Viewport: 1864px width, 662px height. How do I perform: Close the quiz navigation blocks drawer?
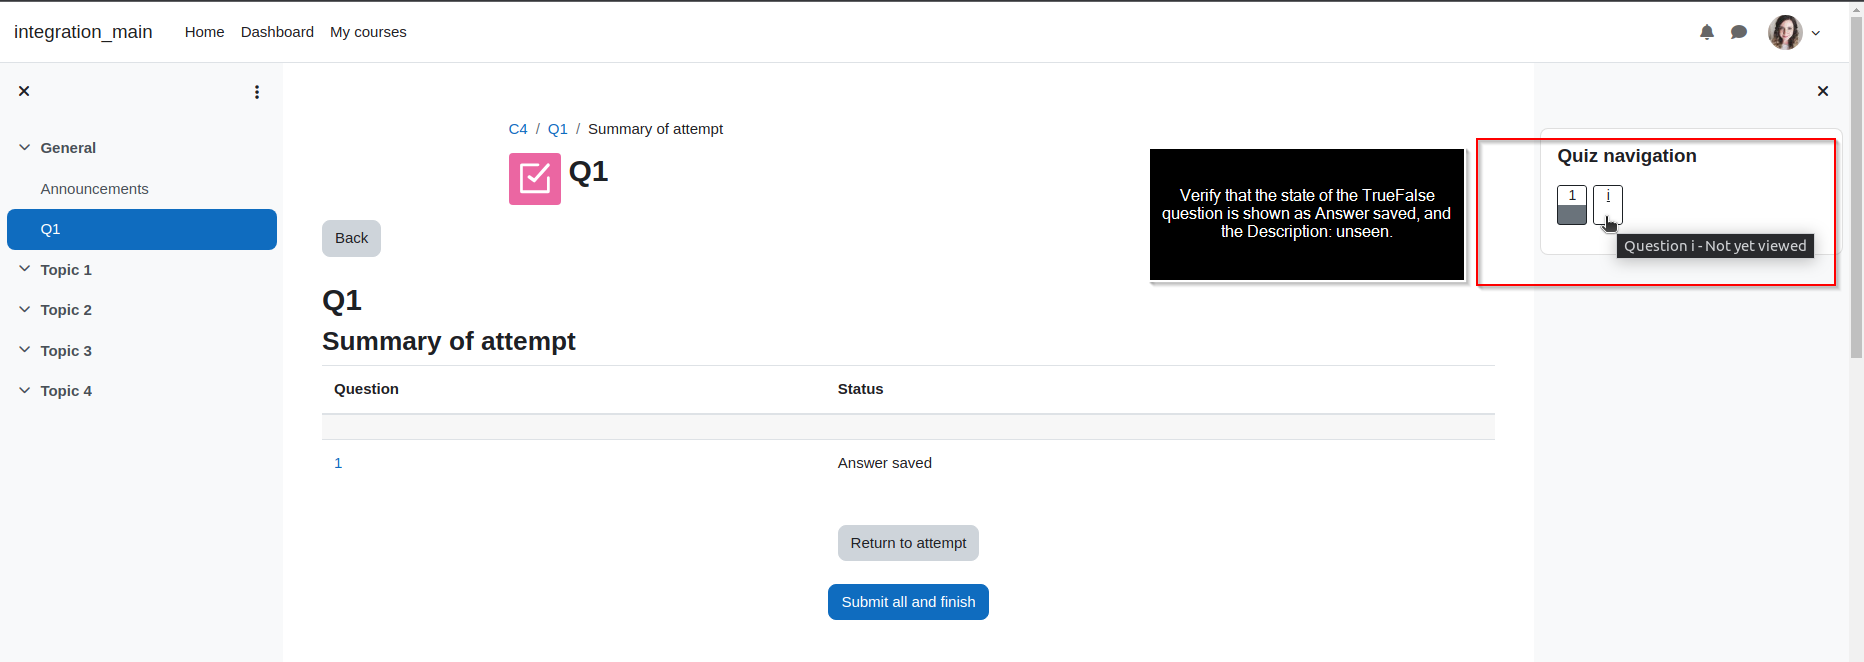(1823, 91)
